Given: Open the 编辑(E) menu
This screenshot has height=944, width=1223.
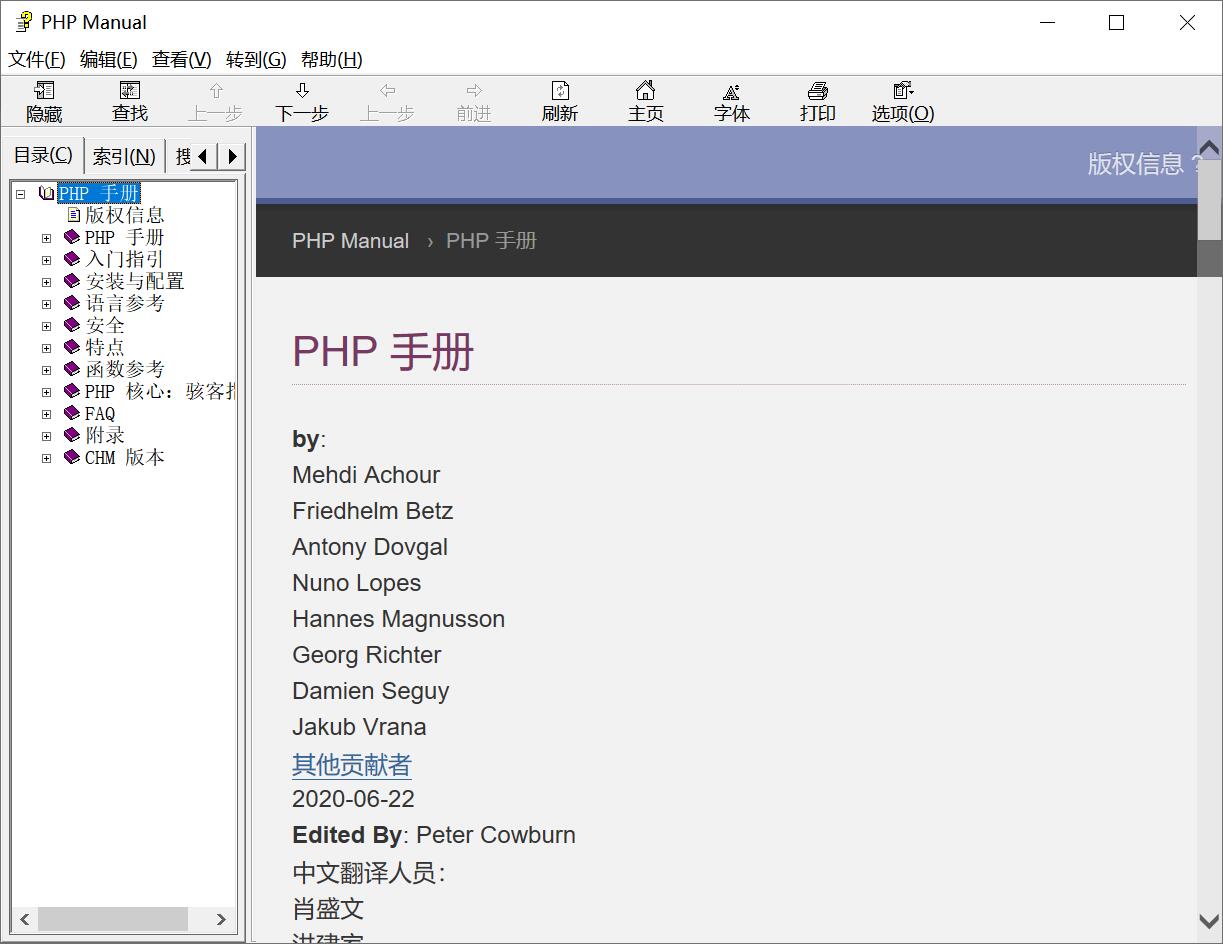Looking at the screenshot, I should [x=108, y=59].
